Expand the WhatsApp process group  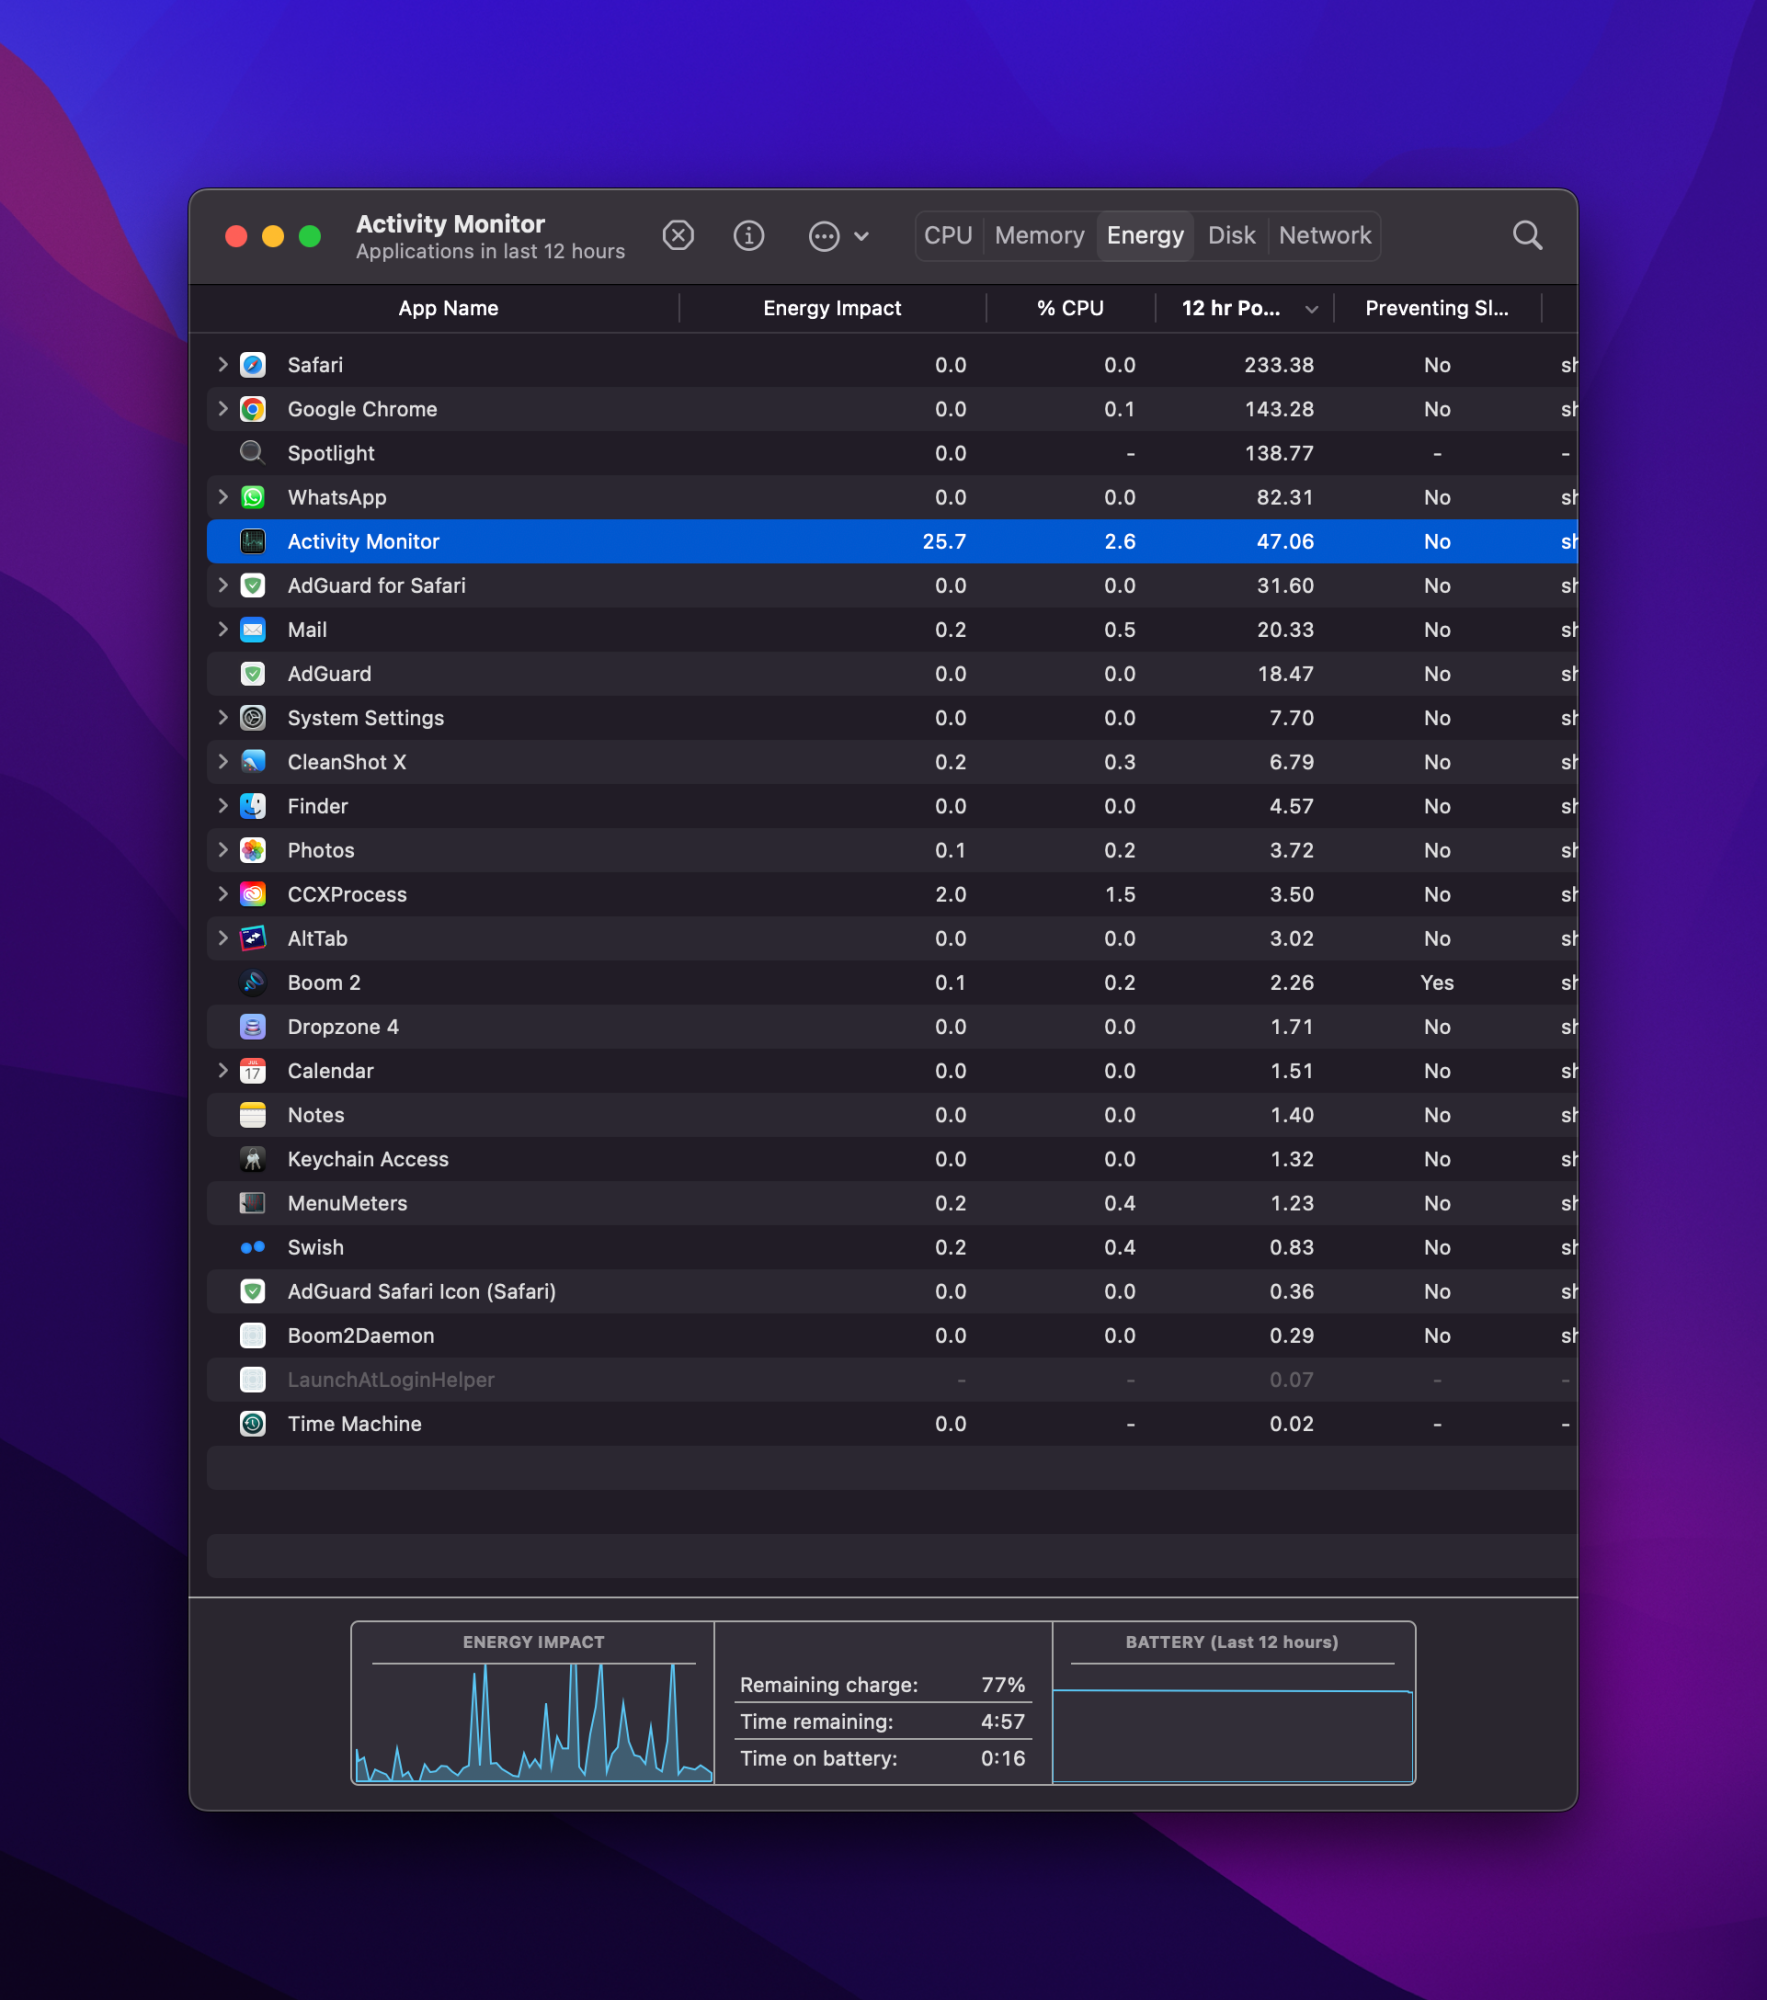[x=223, y=497]
